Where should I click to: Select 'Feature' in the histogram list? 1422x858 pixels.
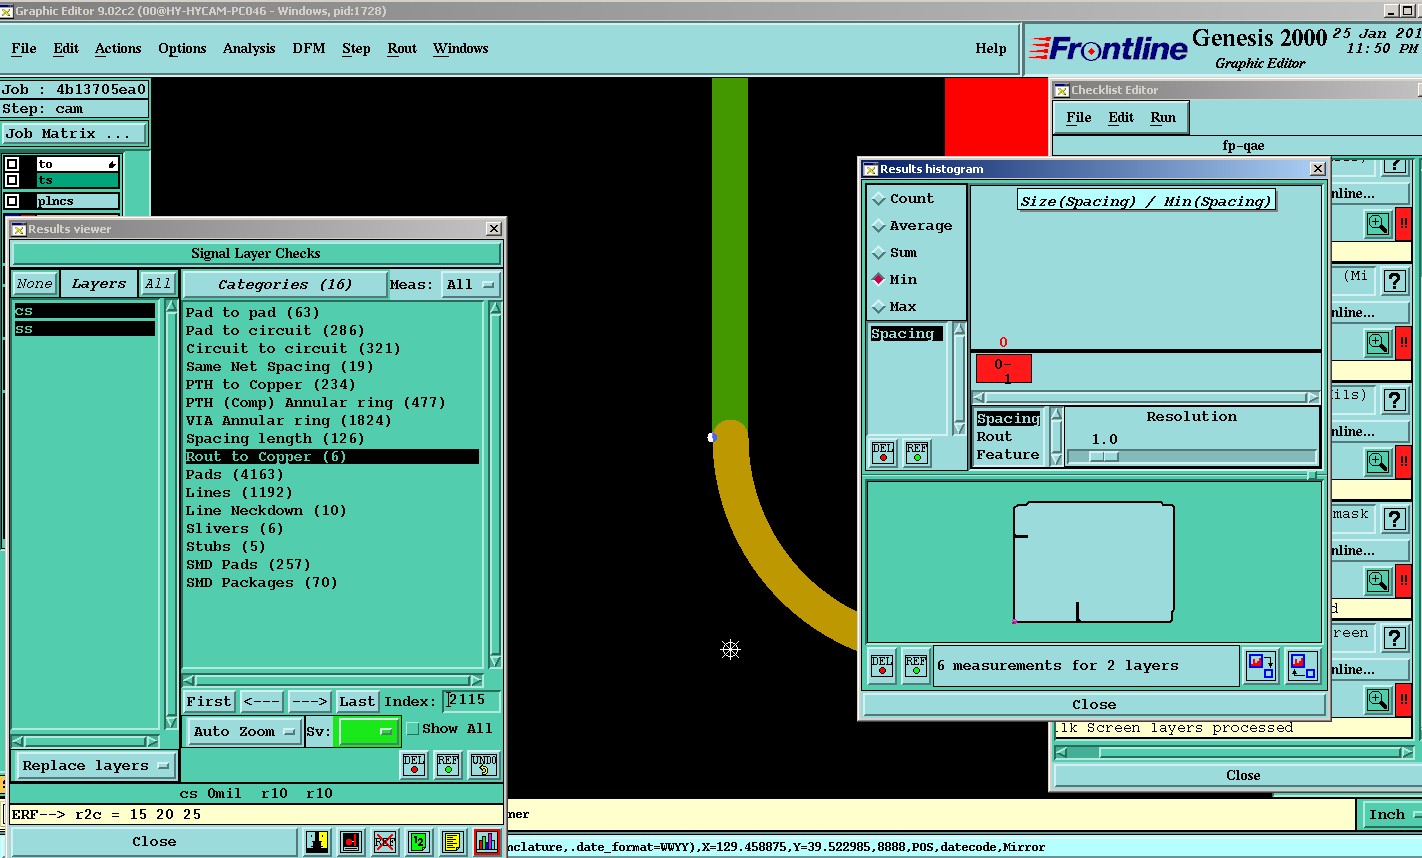coord(1008,455)
